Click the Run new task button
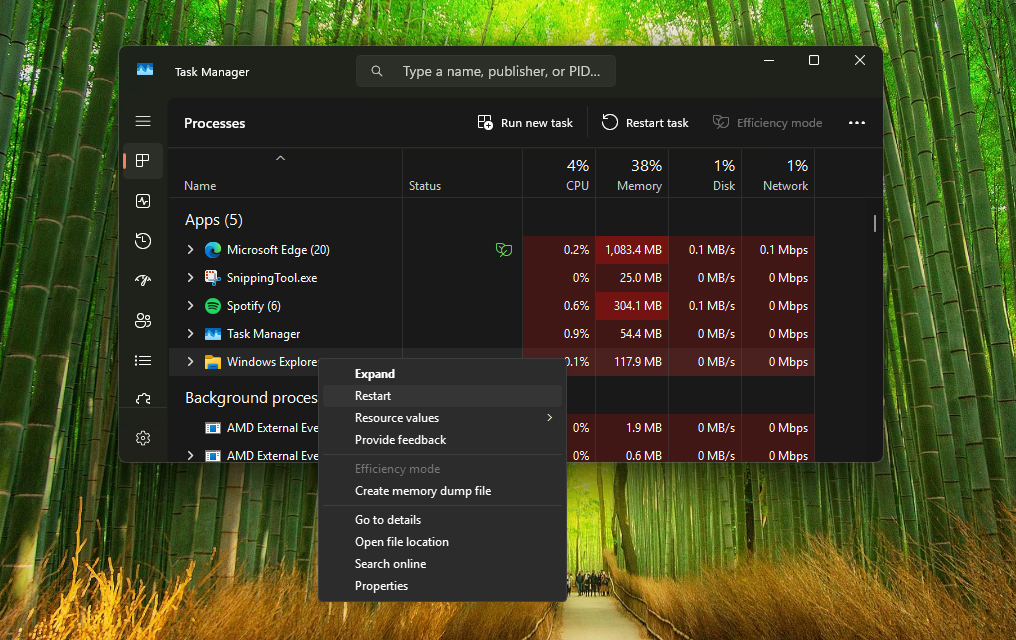This screenshot has width=1016, height=640. coord(526,123)
